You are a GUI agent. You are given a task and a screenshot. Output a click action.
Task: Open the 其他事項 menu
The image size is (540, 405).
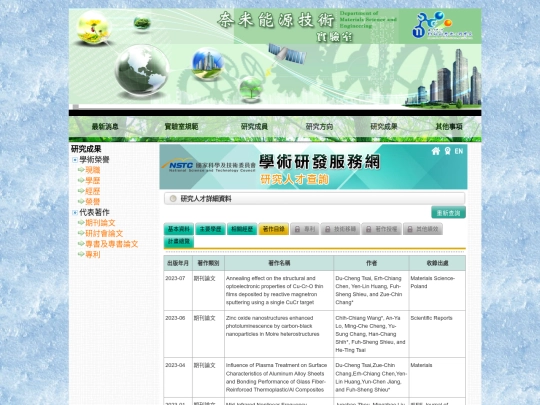click(x=449, y=127)
